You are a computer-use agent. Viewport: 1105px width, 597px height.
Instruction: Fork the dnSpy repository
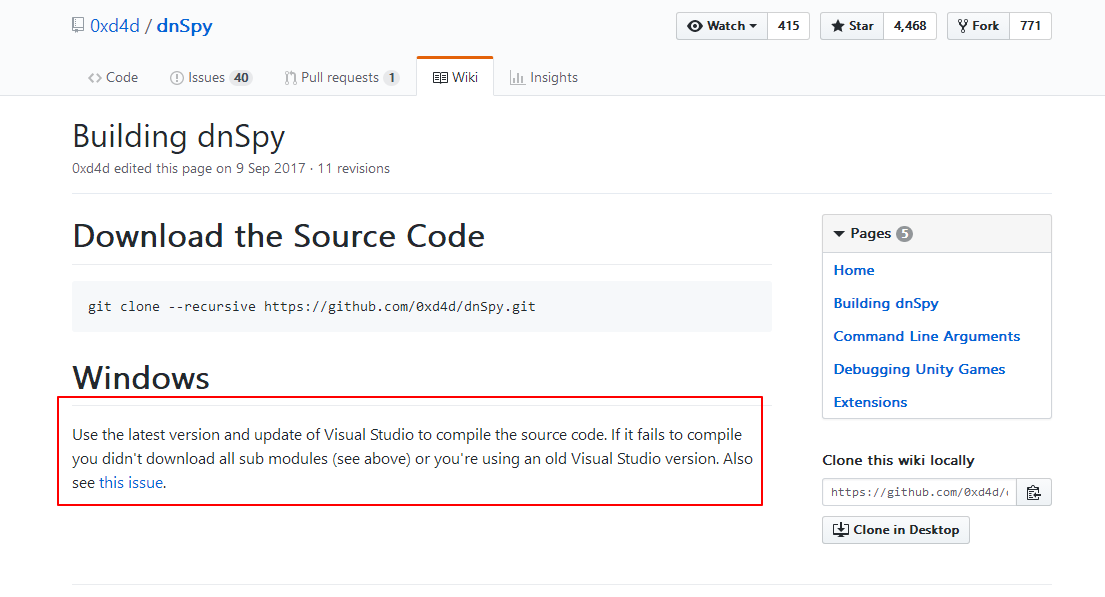pyautogui.click(x=978, y=26)
